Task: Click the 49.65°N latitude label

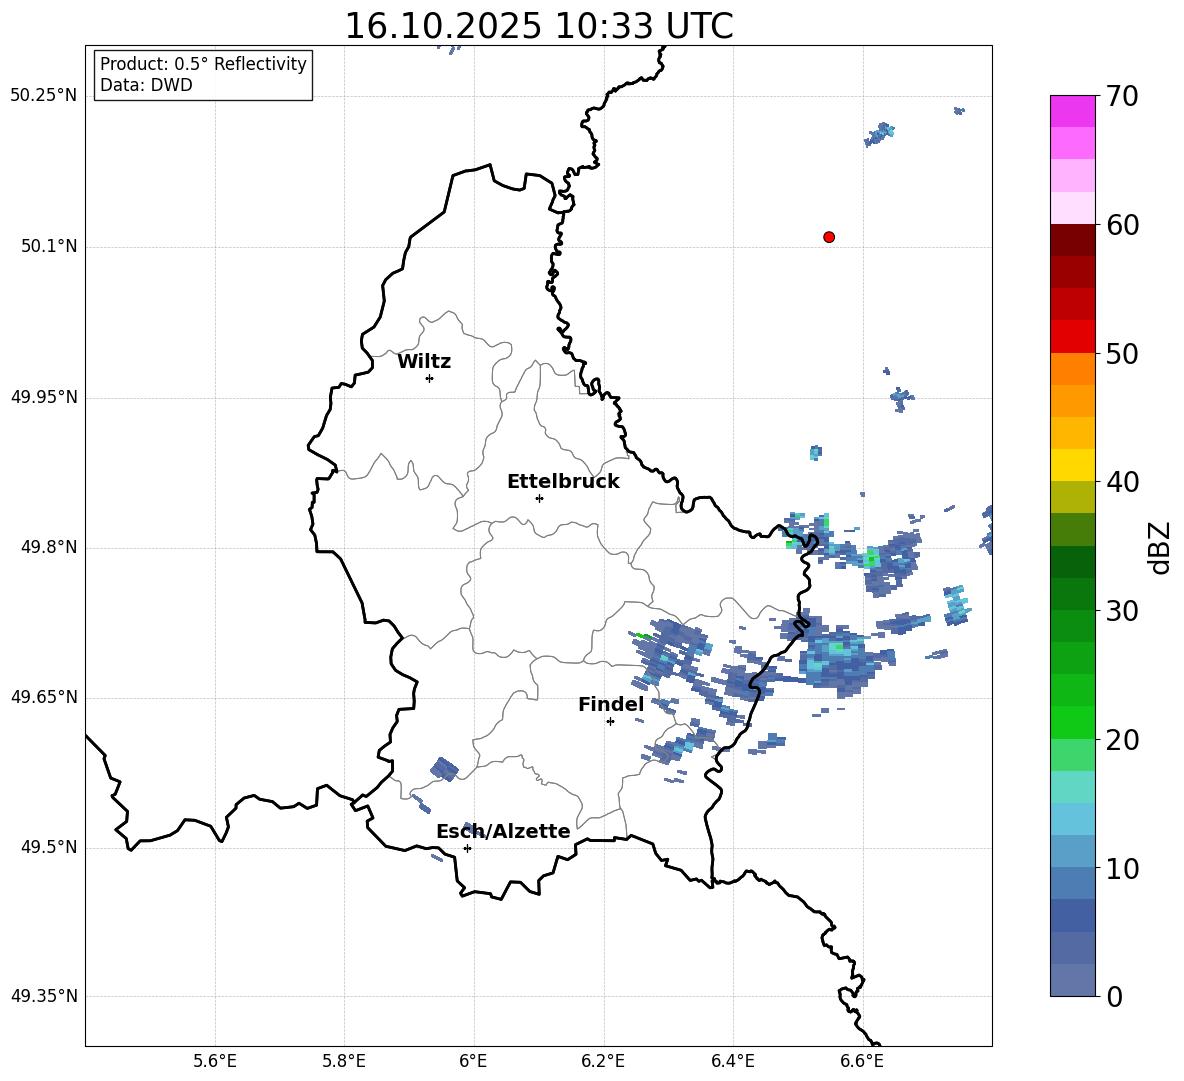Action: (44, 697)
